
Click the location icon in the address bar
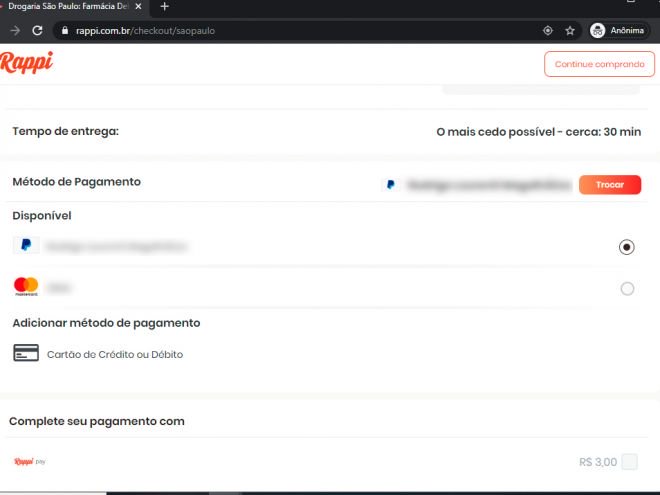tap(548, 31)
